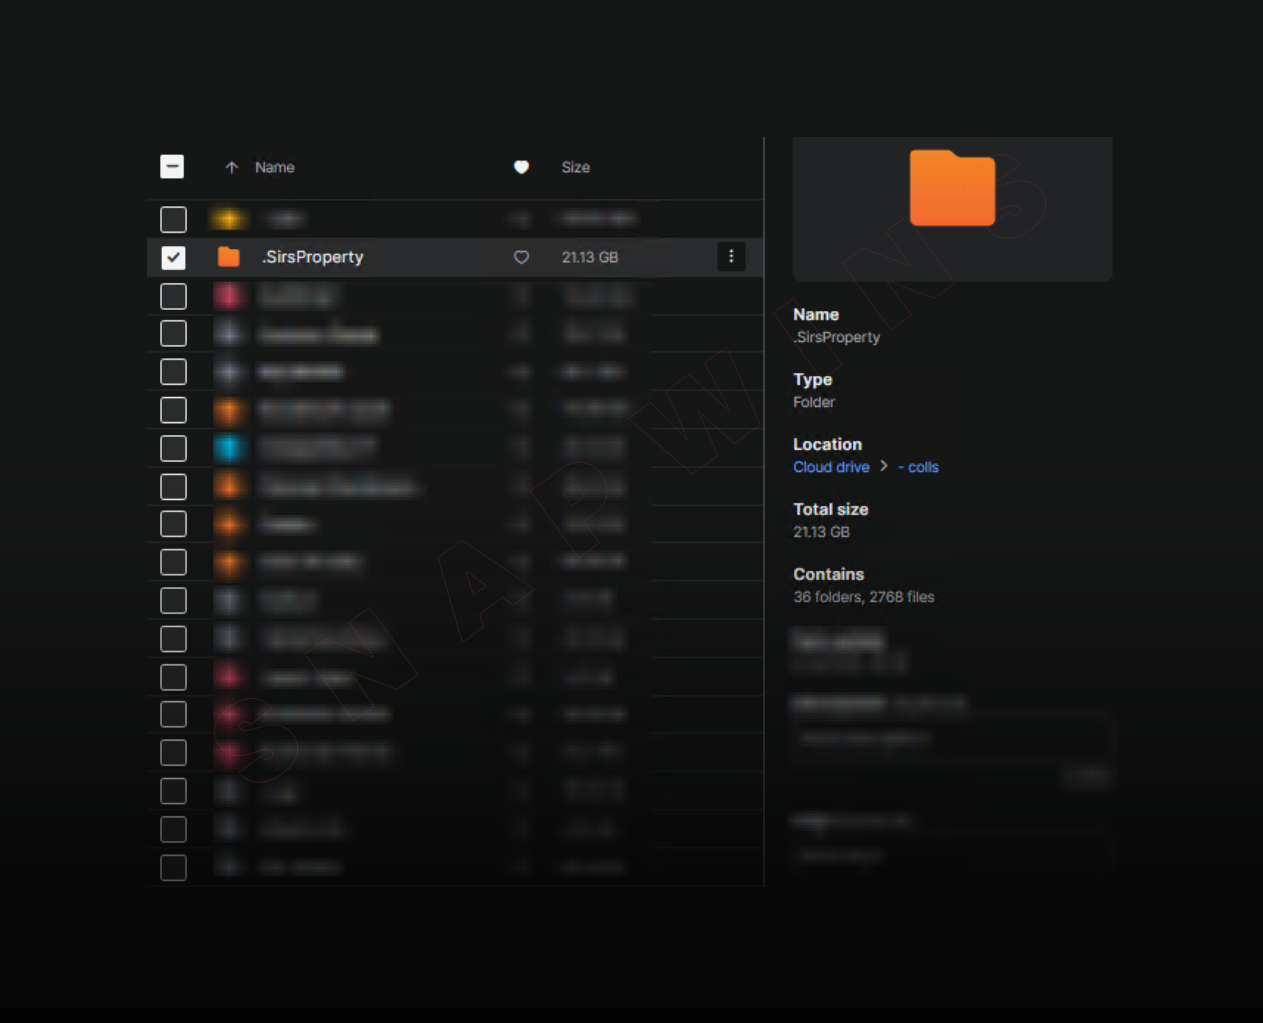Viewport: 1263px width, 1023px height.
Task: Open the three-dot menu for .SirsProperty
Action: click(731, 257)
